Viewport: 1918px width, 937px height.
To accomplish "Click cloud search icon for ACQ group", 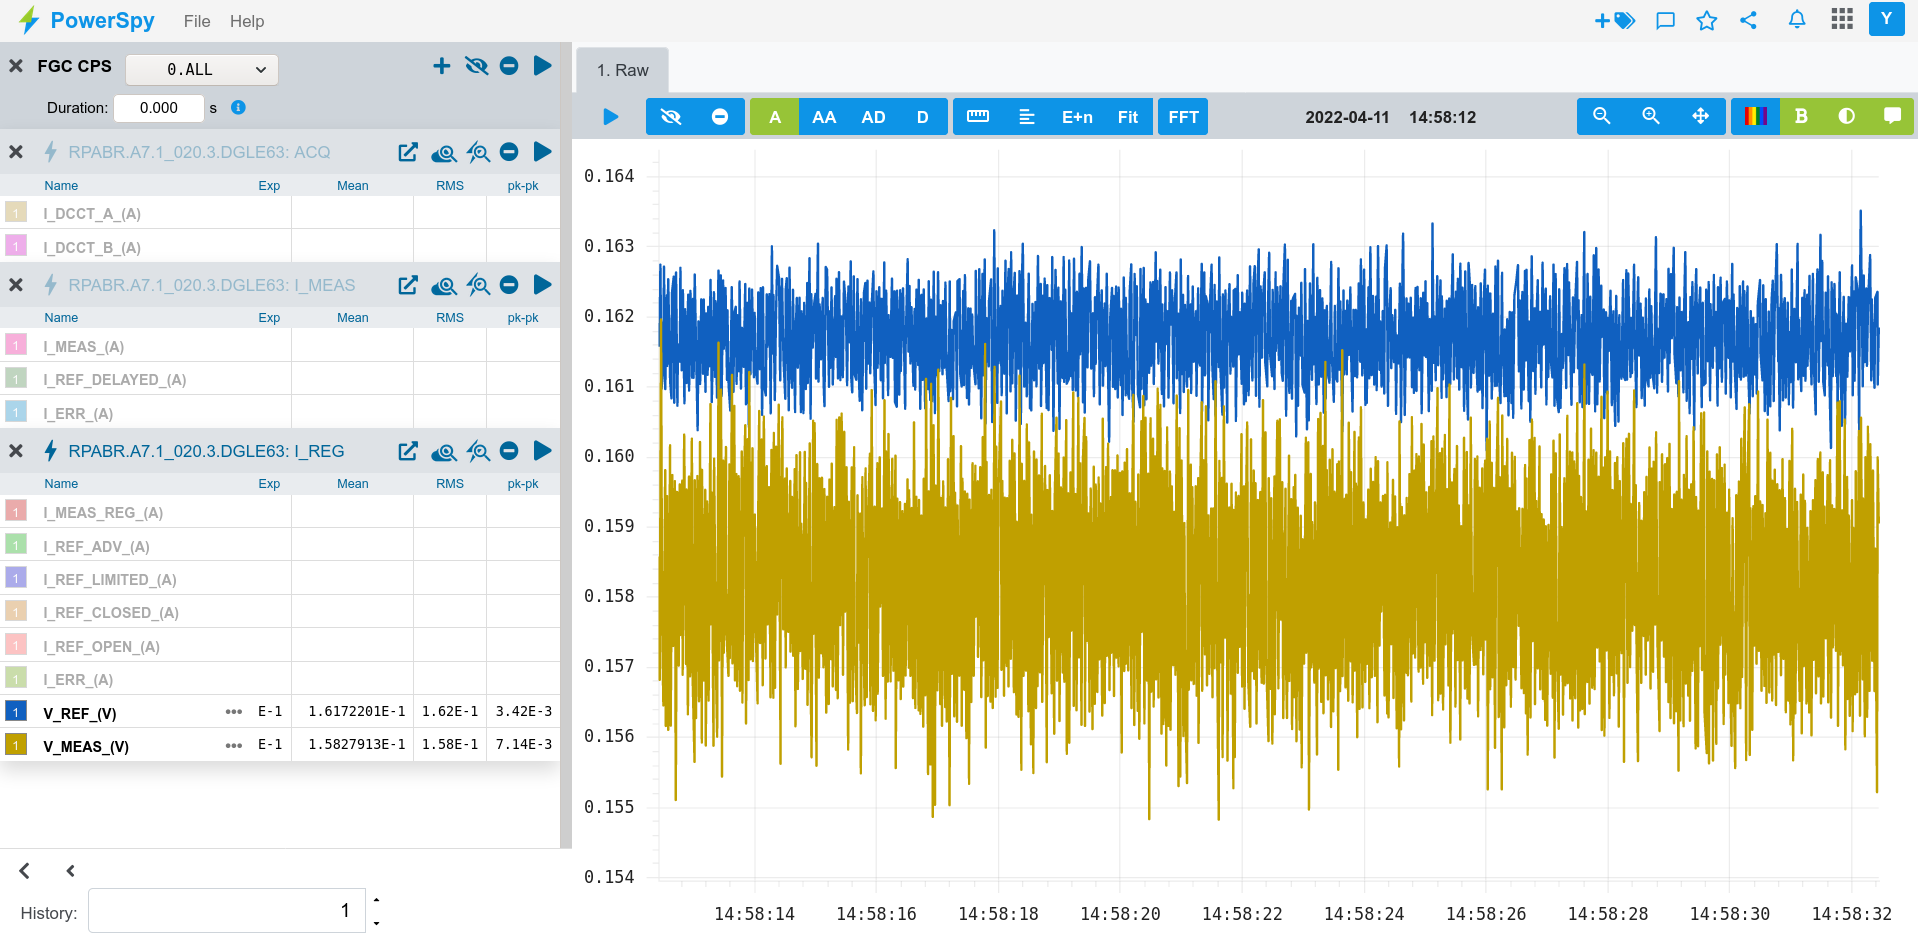I will [x=443, y=152].
